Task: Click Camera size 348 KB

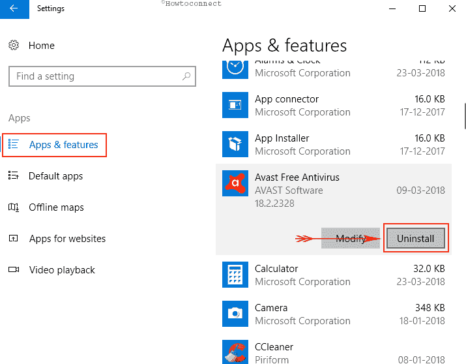Action: 430,308
